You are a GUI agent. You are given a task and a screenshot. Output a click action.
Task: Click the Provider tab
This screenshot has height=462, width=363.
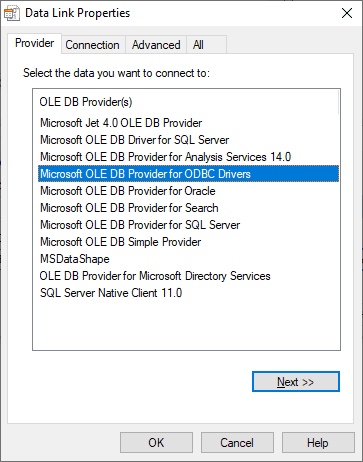34,43
